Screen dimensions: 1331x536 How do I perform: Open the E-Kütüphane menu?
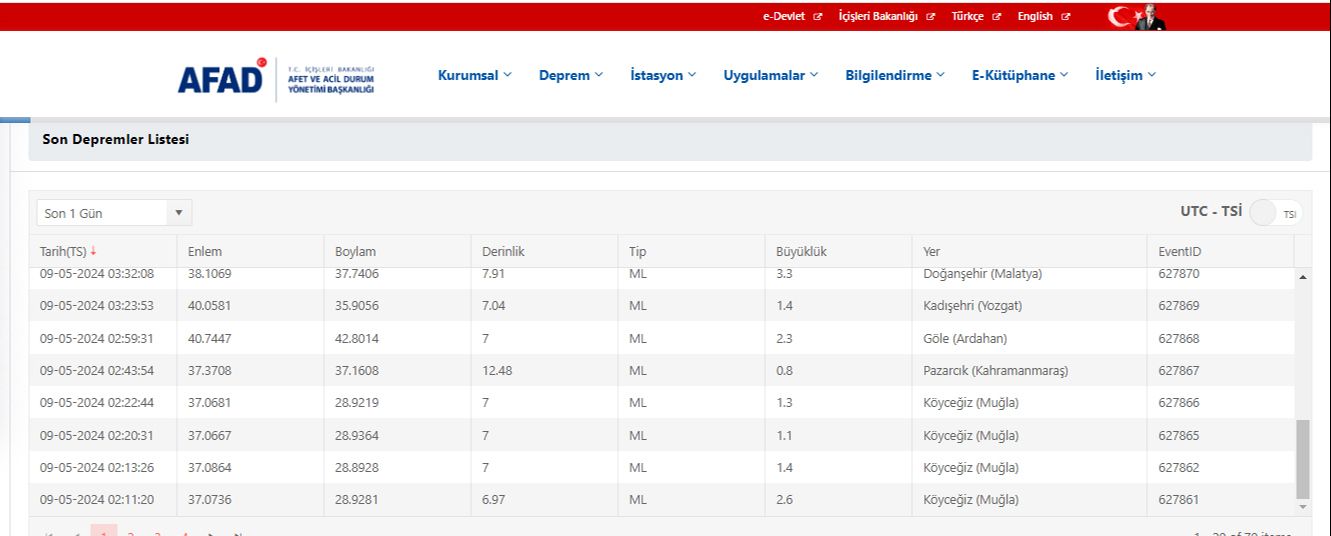pos(1019,75)
